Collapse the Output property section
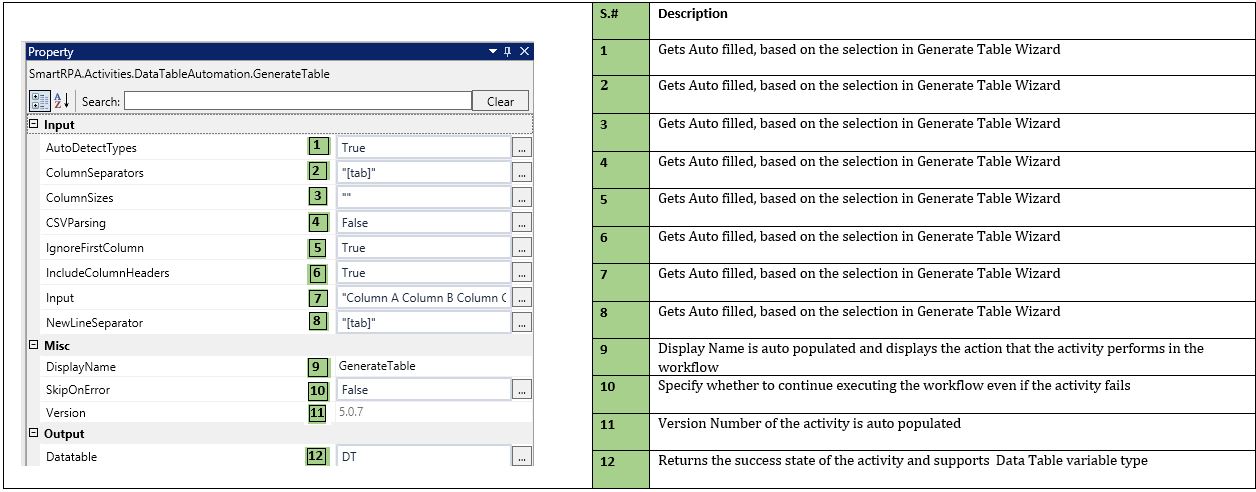The height and width of the screenshot is (492, 1256). [34, 434]
